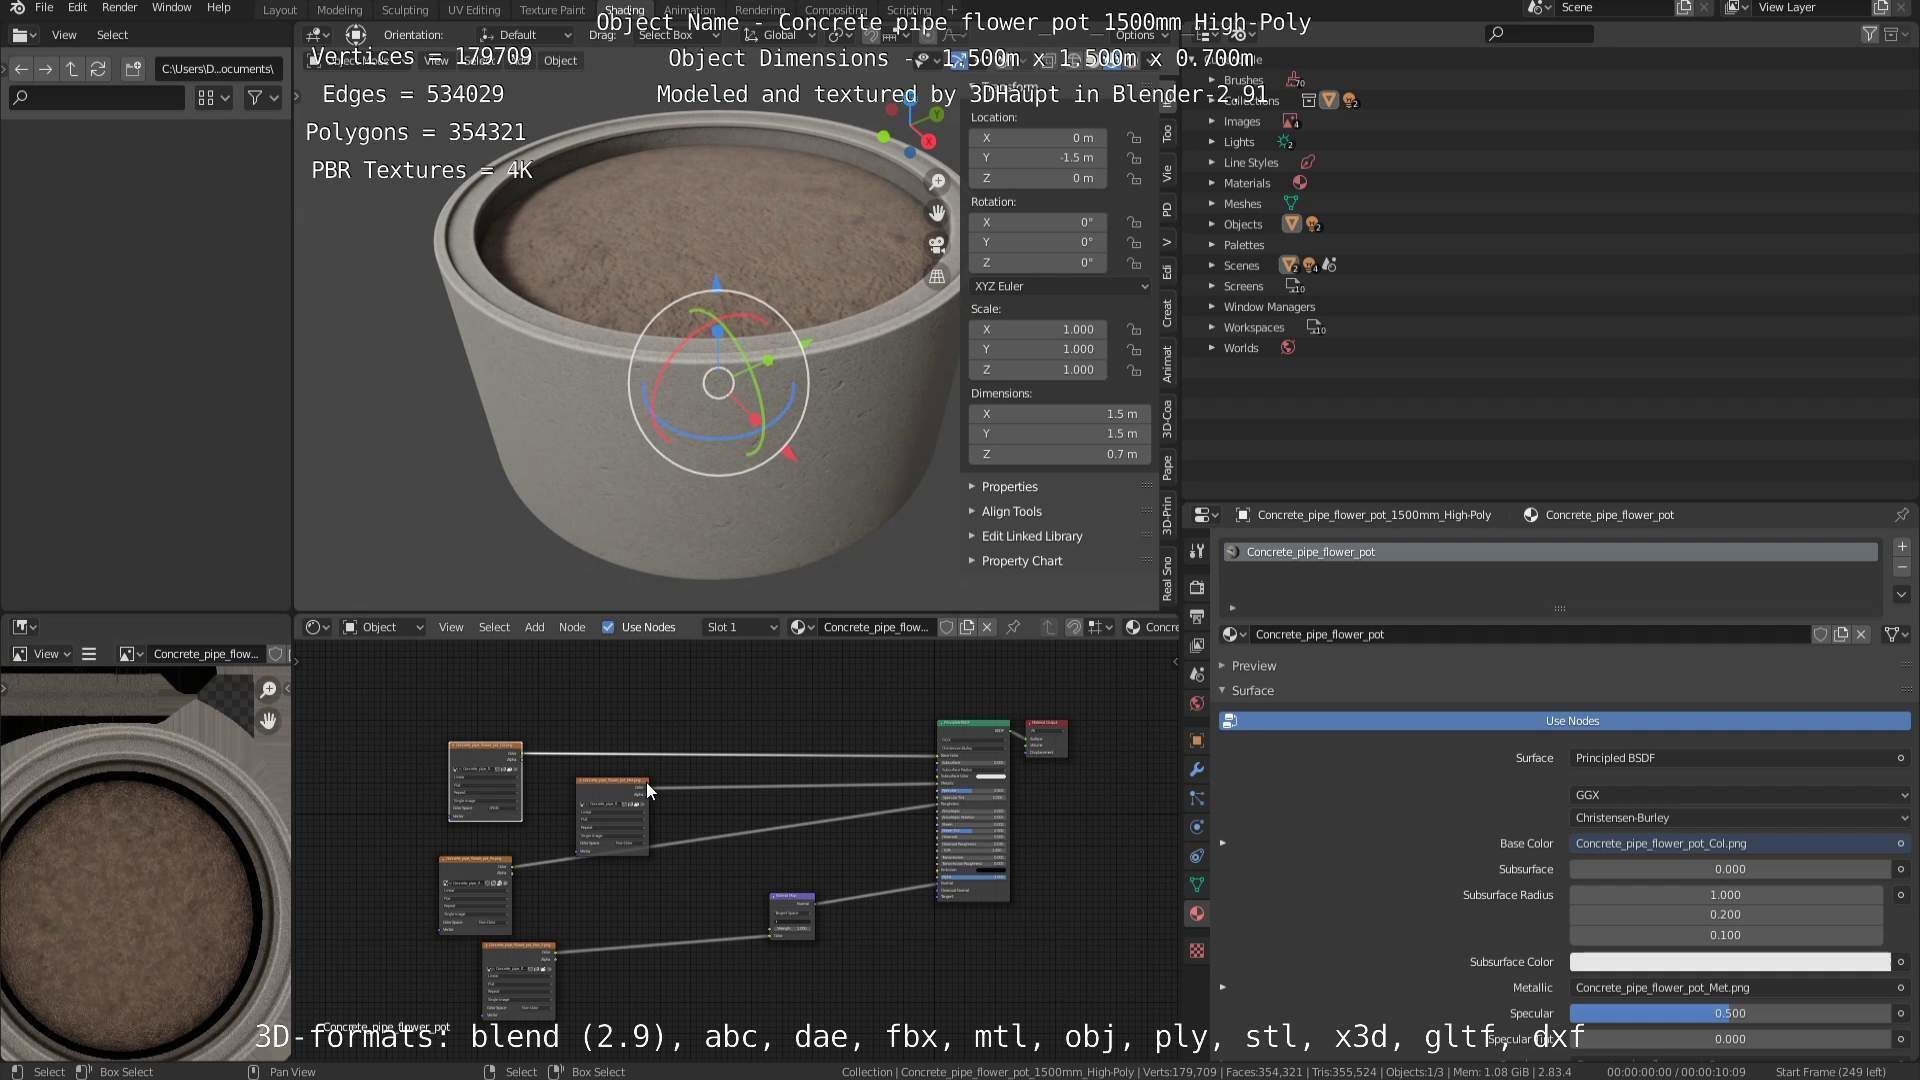Refresh the file browser list
Screen dimensions: 1920x1080
pos(98,69)
